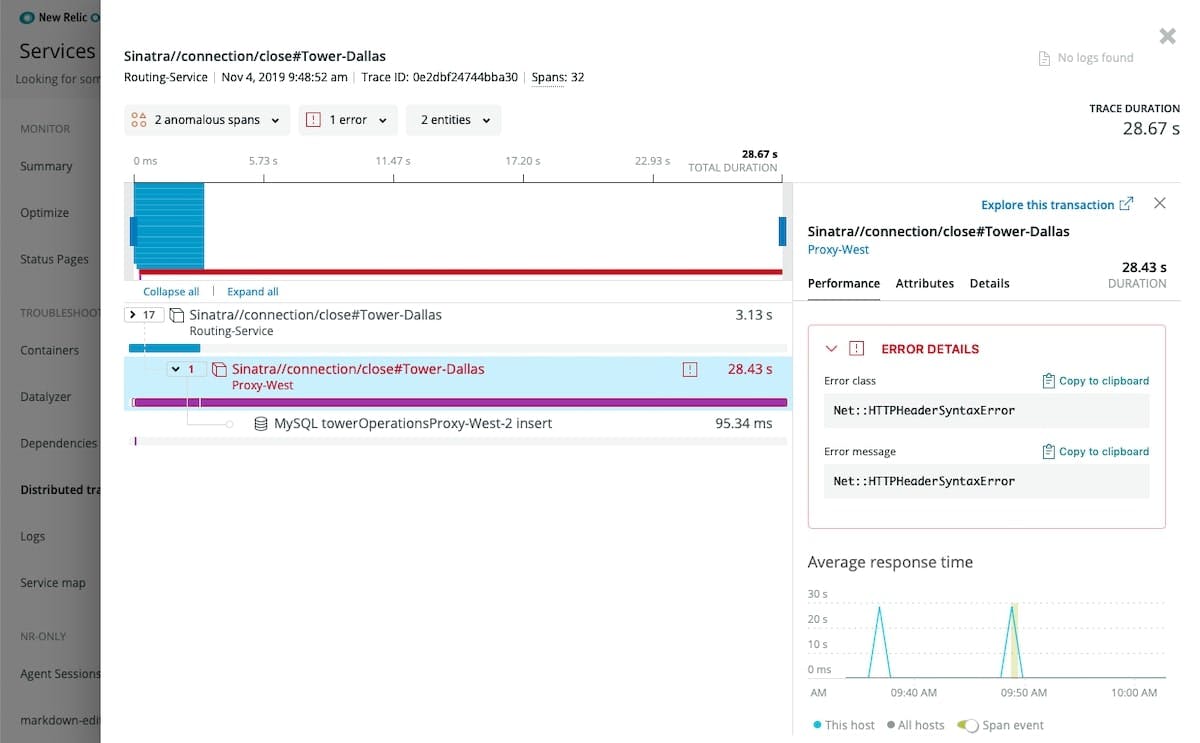Click the Proxy-West span document icon
This screenshot has width=1200, height=743.
coord(219,369)
